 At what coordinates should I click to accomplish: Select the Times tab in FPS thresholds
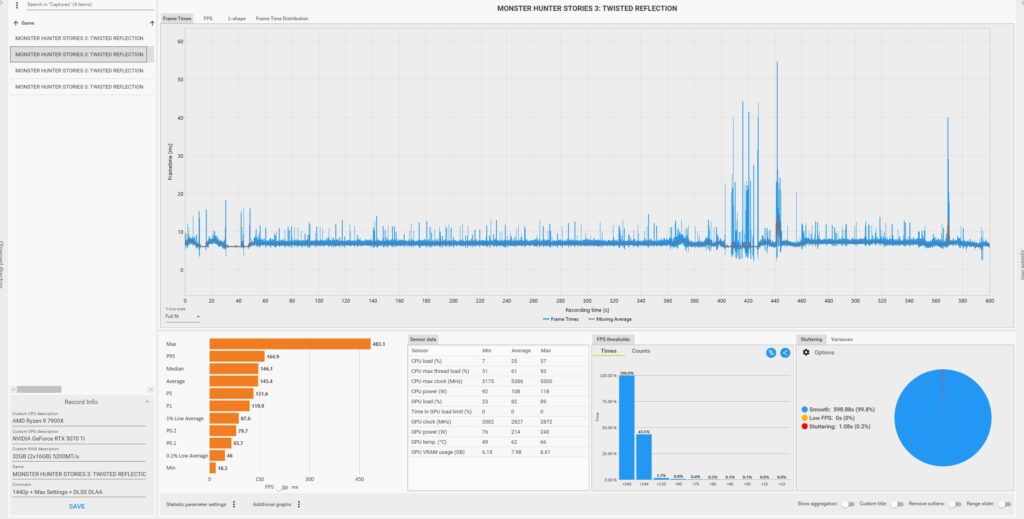608,351
